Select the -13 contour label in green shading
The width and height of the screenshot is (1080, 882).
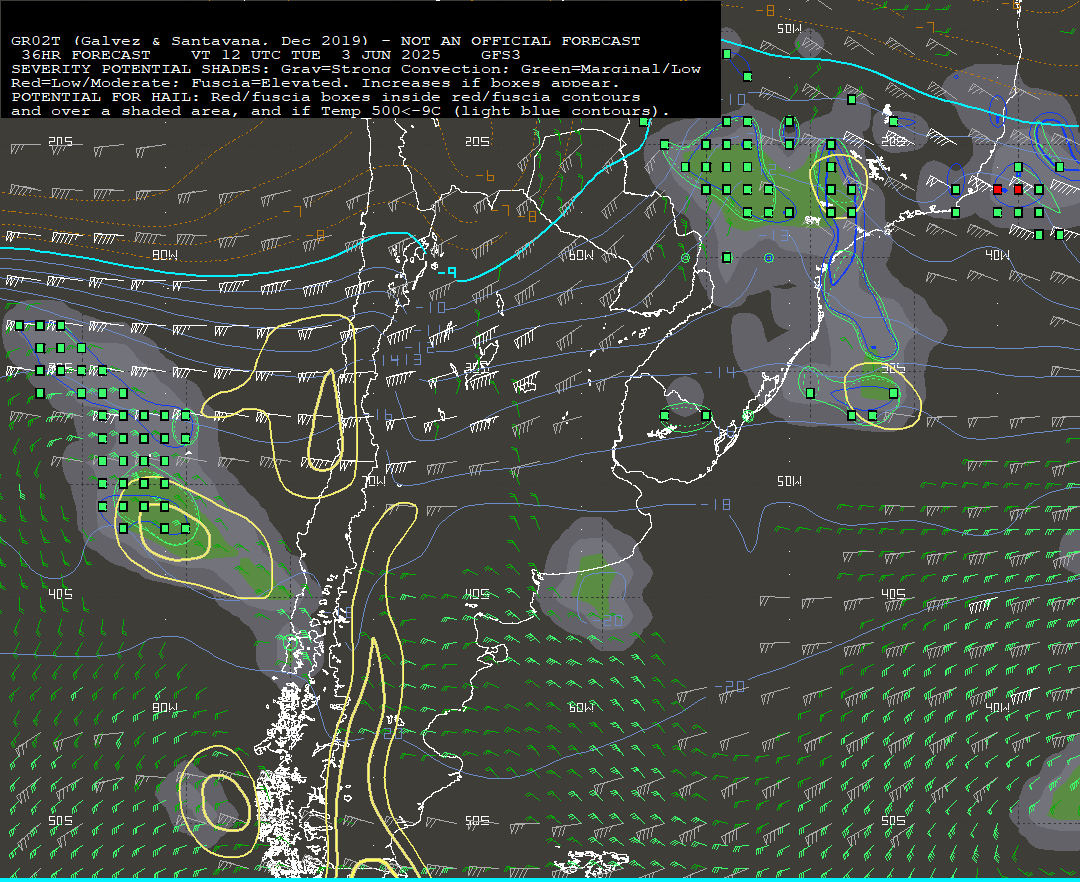click(x=774, y=235)
